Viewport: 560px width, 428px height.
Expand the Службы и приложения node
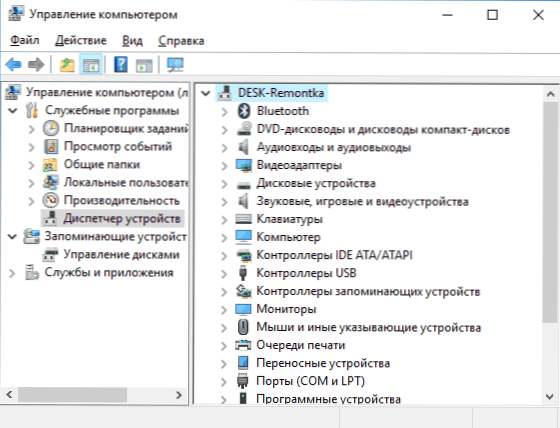pos(12,273)
